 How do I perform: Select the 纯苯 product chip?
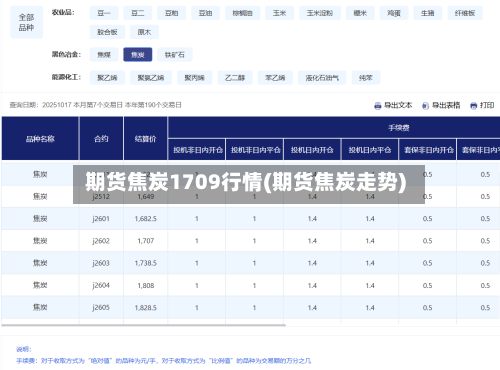click(366, 78)
